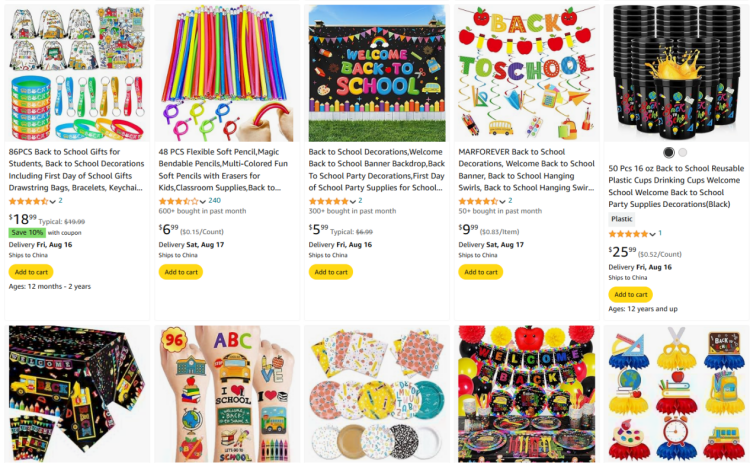The width and height of the screenshot is (750, 463).
Task: Open the honeycomb centerpieces product image
Action: tap(677, 394)
